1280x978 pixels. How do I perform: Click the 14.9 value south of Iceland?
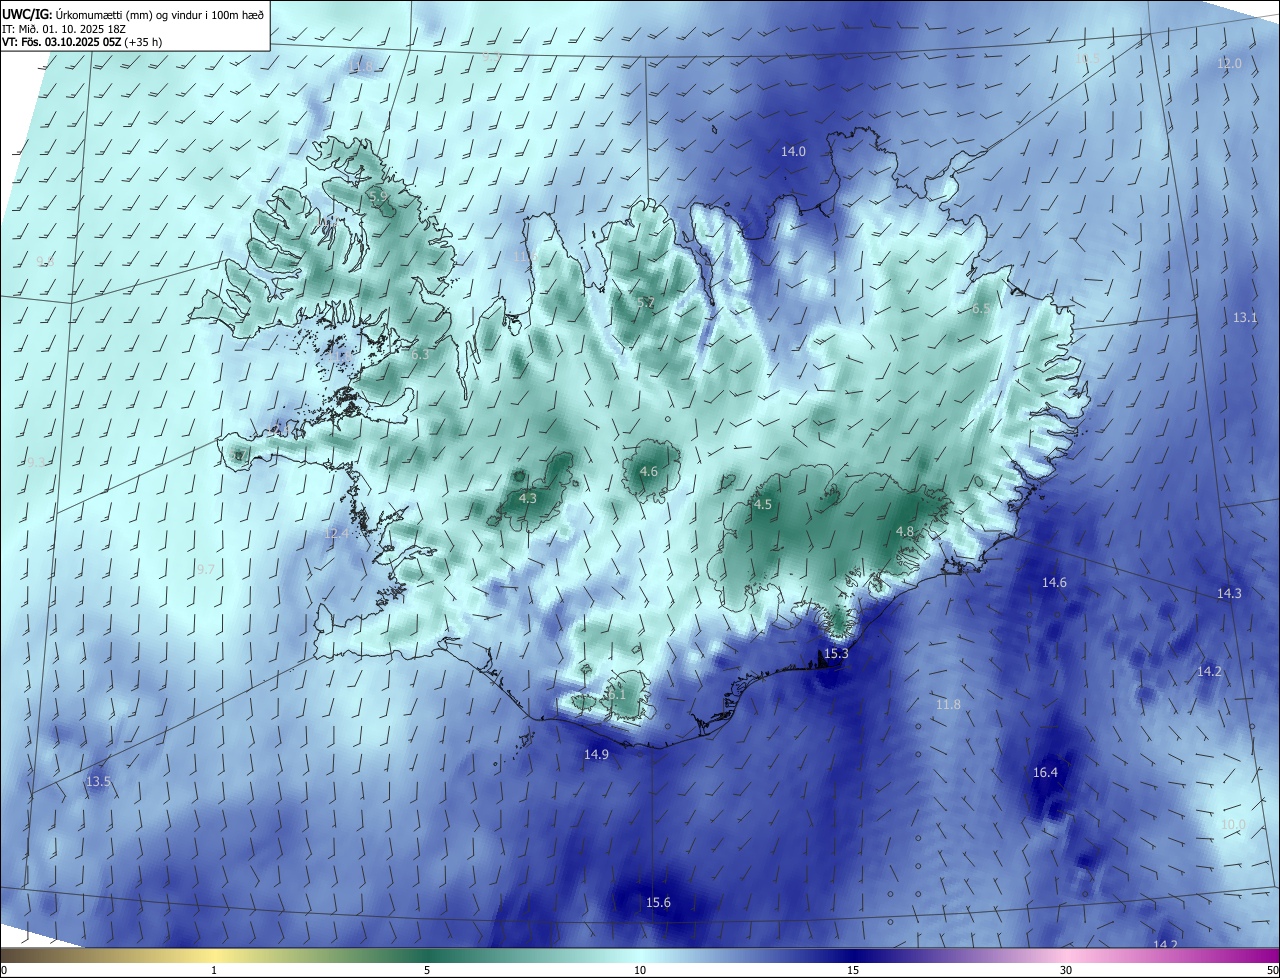(x=596, y=754)
